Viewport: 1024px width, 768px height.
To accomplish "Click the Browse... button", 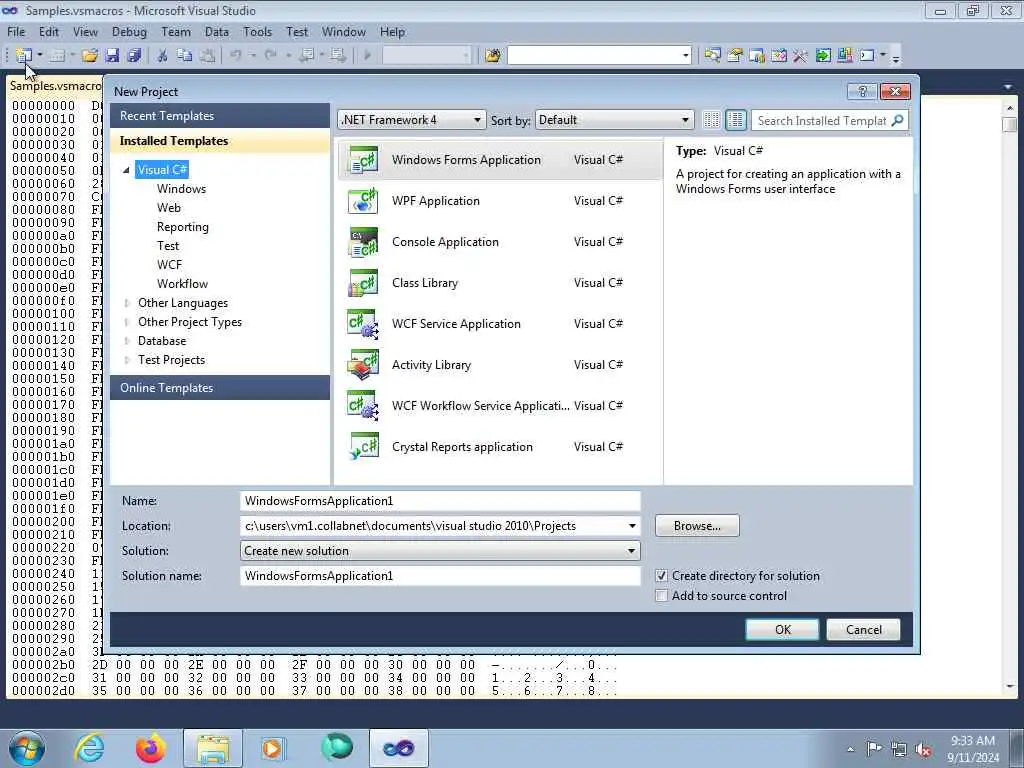I will coord(697,526).
